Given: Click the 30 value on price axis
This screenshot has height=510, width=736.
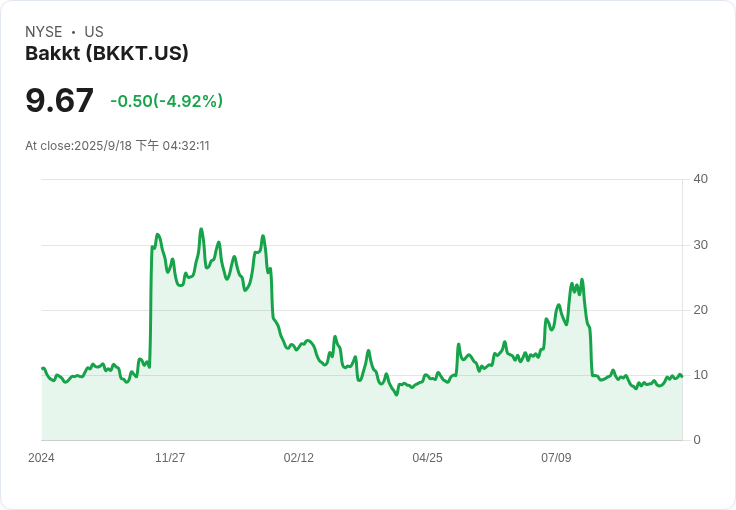Looking at the screenshot, I should click(701, 245).
